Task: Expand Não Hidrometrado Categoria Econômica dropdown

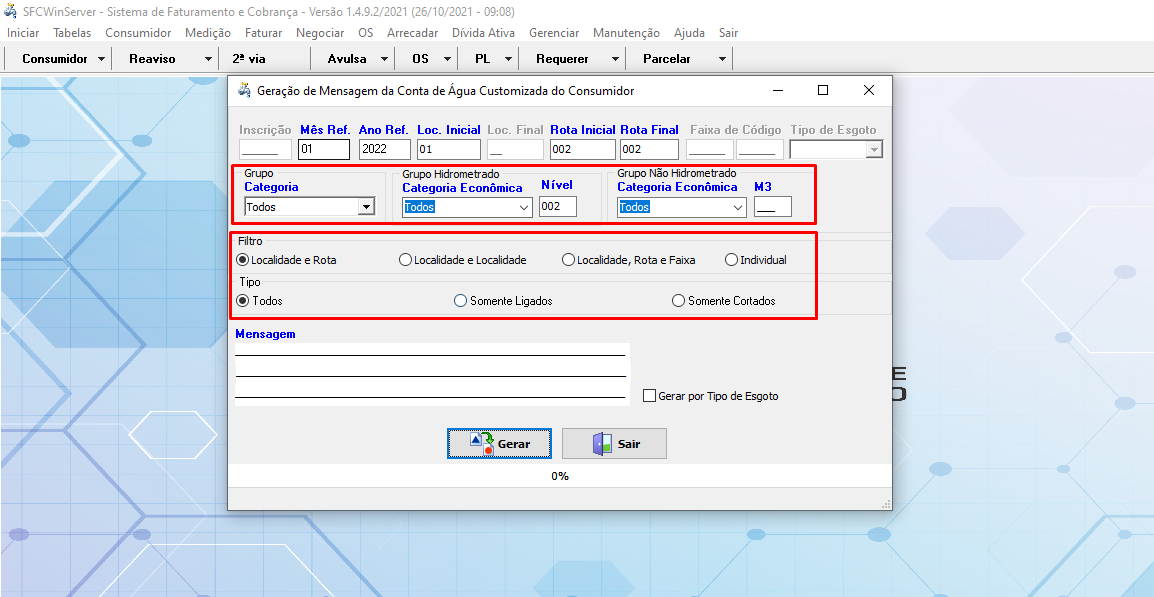Action: pyautogui.click(x=738, y=207)
